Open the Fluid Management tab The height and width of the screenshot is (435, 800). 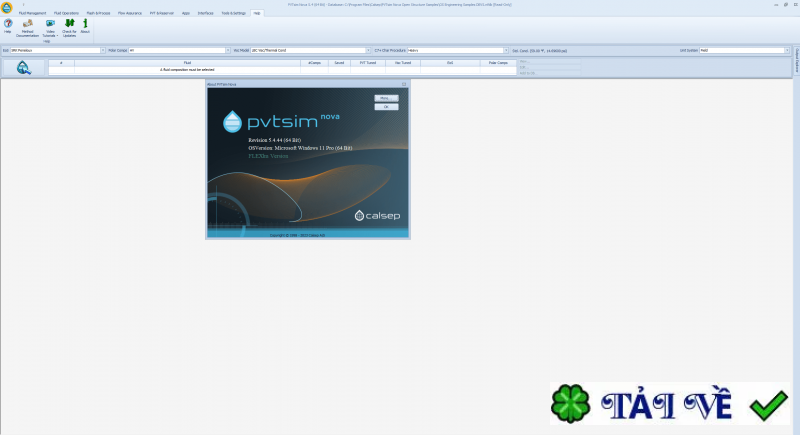pyautogui.click(x=32, y=13)
